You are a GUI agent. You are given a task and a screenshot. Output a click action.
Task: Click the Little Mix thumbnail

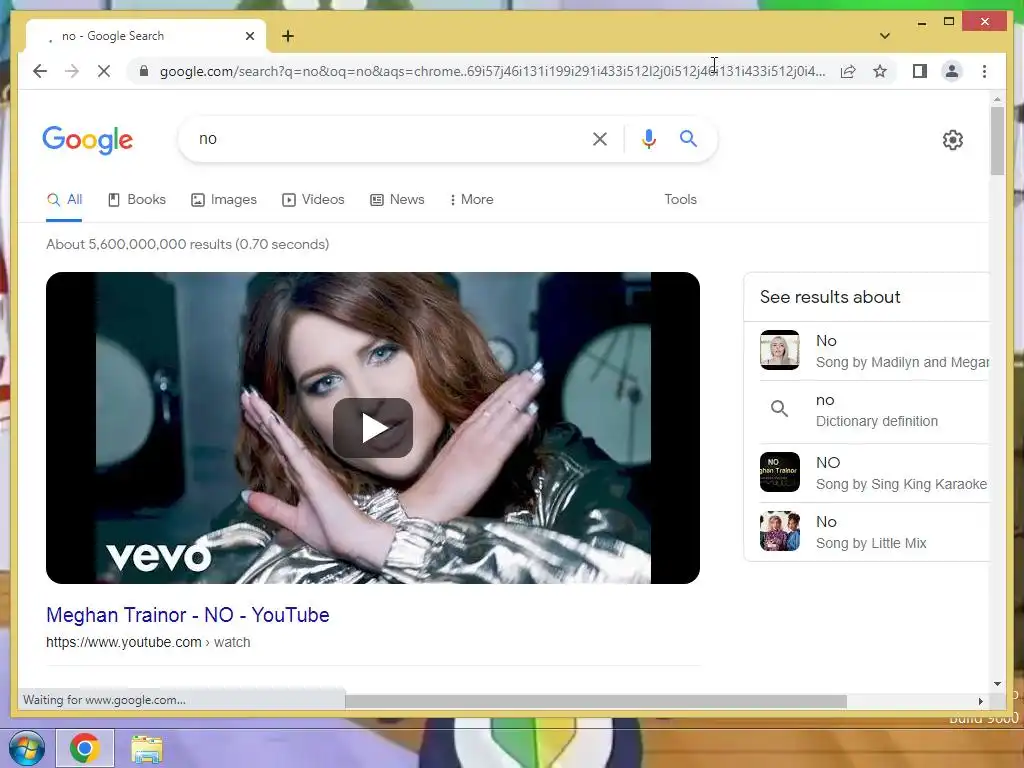coord(780,531)
